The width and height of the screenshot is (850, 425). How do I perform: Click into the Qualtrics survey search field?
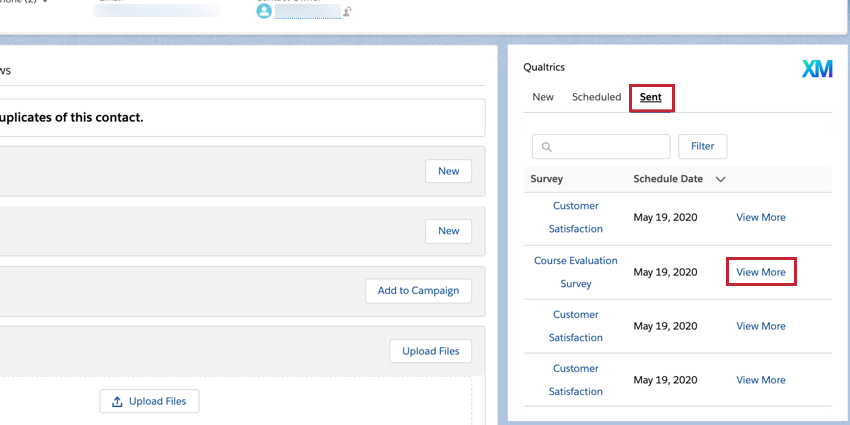(601, 146)
